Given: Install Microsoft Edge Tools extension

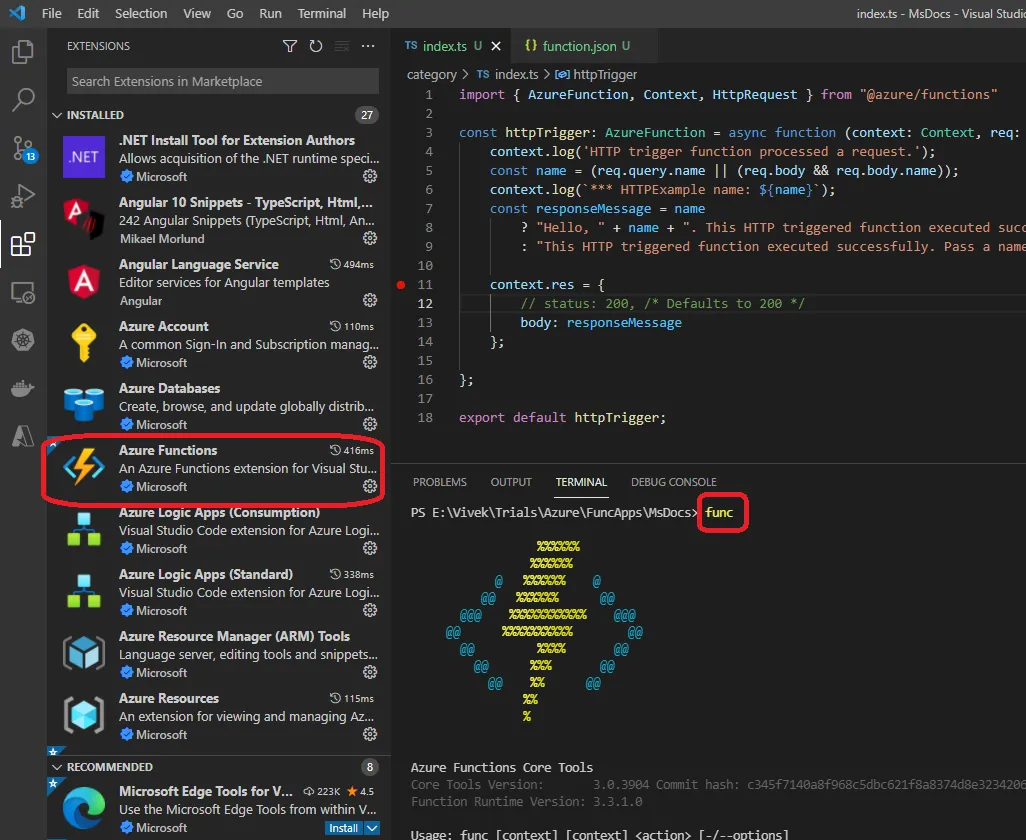Looking at the screenshot, I should click(343, 828).
